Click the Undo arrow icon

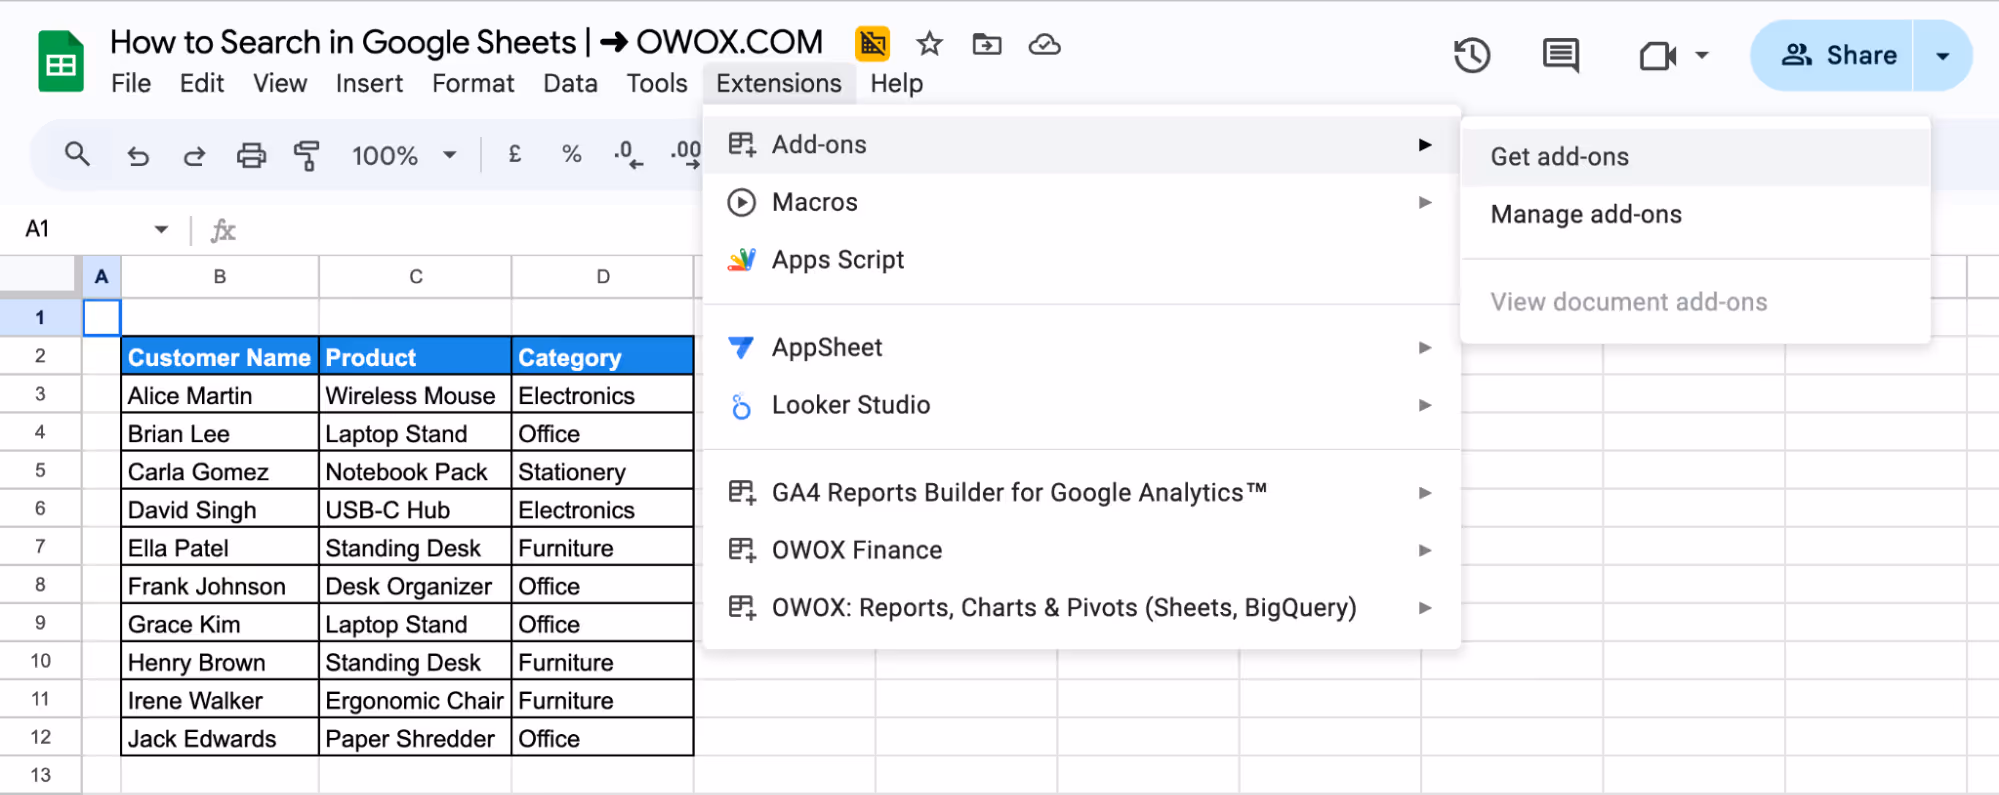coord(138,156)
